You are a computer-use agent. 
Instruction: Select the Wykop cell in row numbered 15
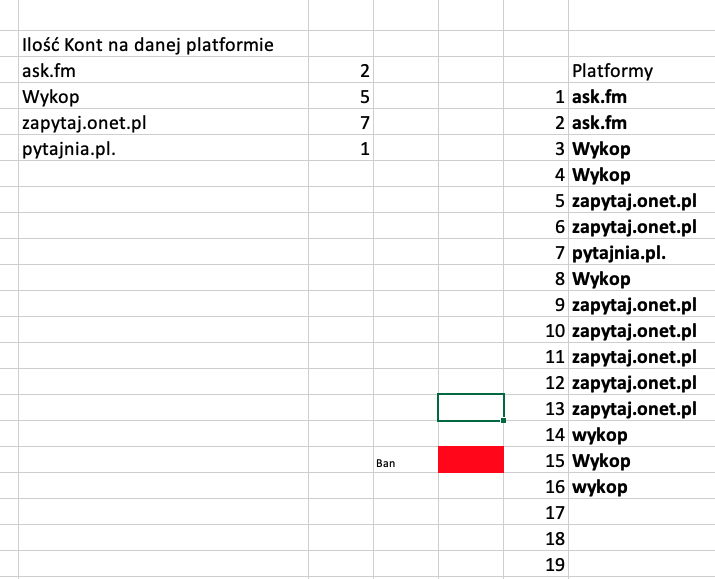(x=642, y=460)
